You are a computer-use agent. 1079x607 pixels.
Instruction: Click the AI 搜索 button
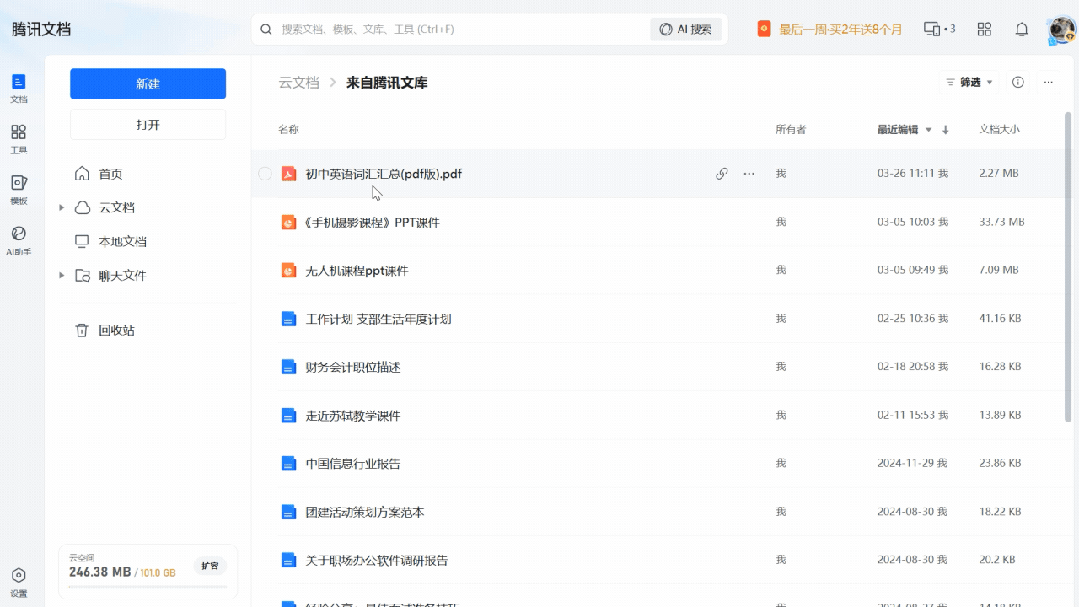[685, 29]
